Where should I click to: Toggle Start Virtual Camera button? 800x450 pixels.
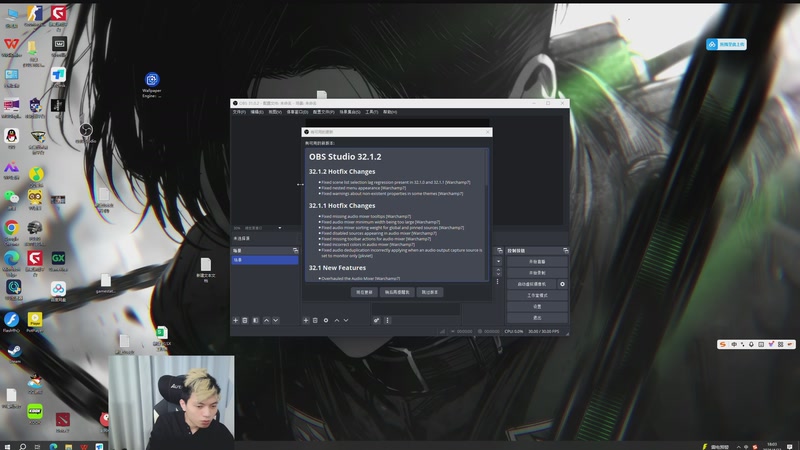tap(532, 284)
